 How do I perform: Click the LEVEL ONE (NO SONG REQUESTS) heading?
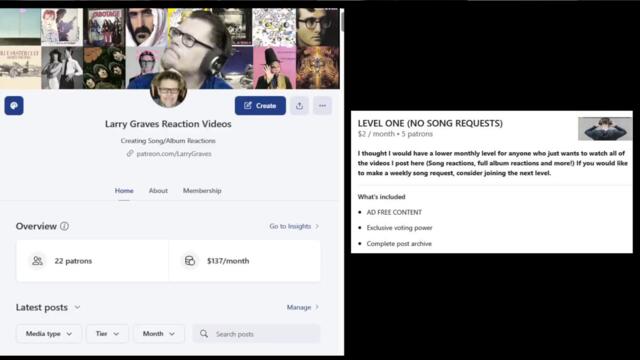[x=430, y=123]
